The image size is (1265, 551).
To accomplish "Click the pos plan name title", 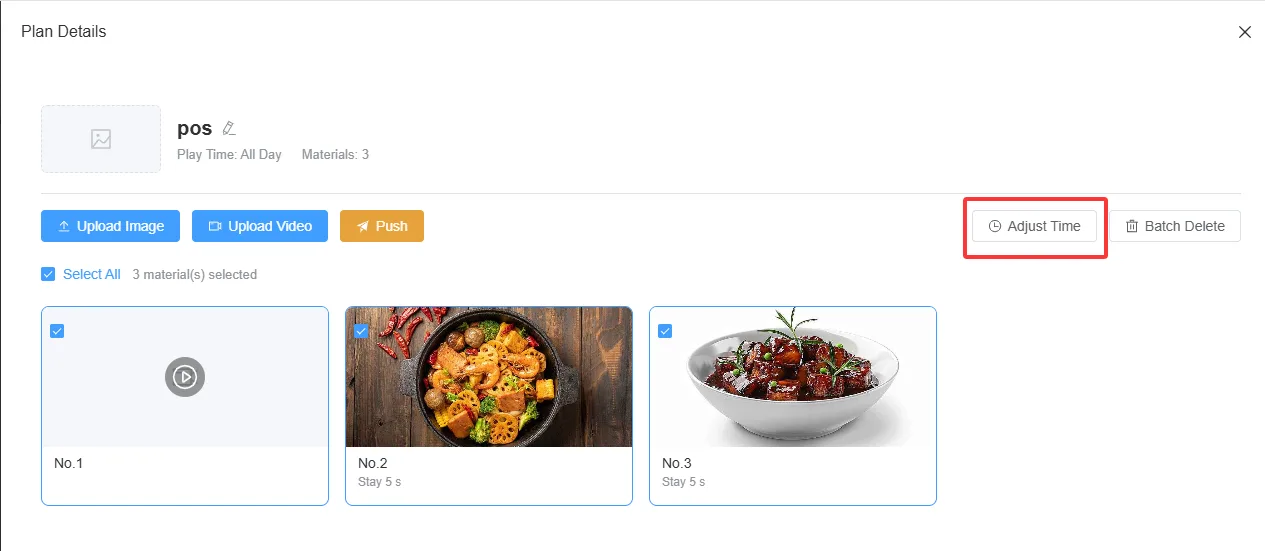I will (194, 128).
